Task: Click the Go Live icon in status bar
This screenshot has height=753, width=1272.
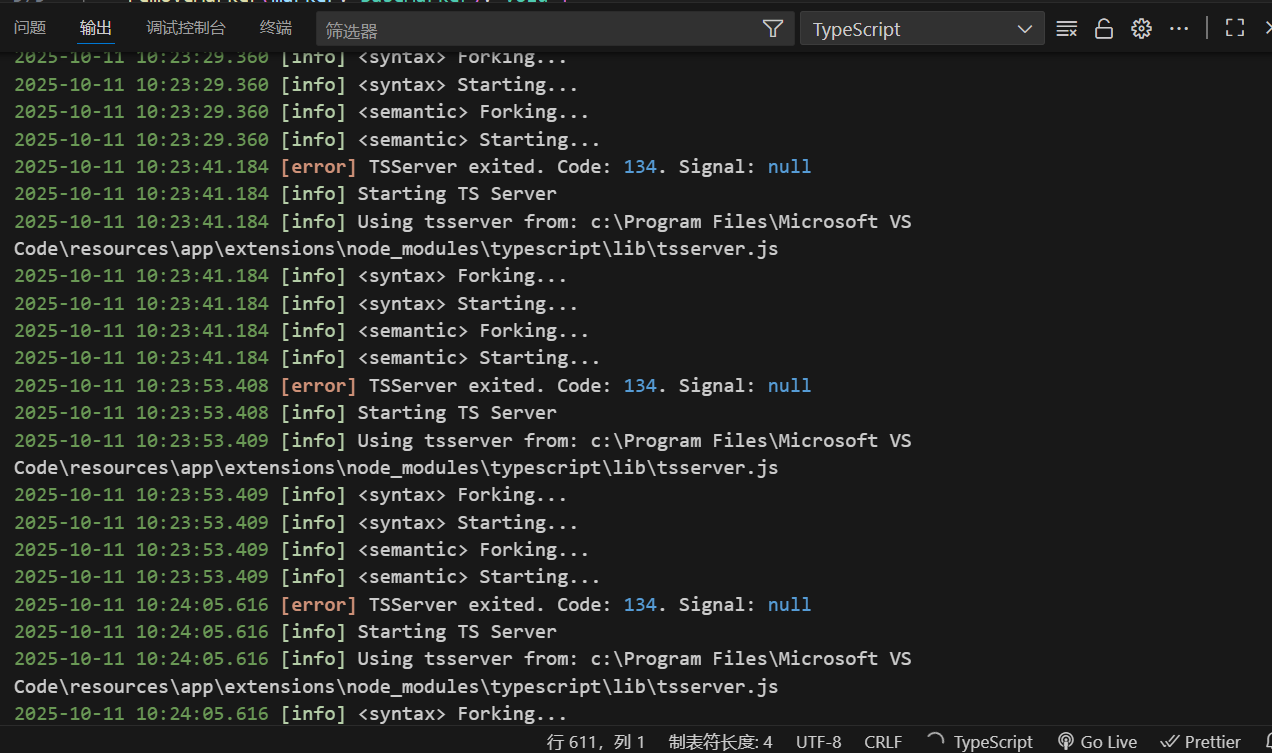Action: coord(1097,741)
